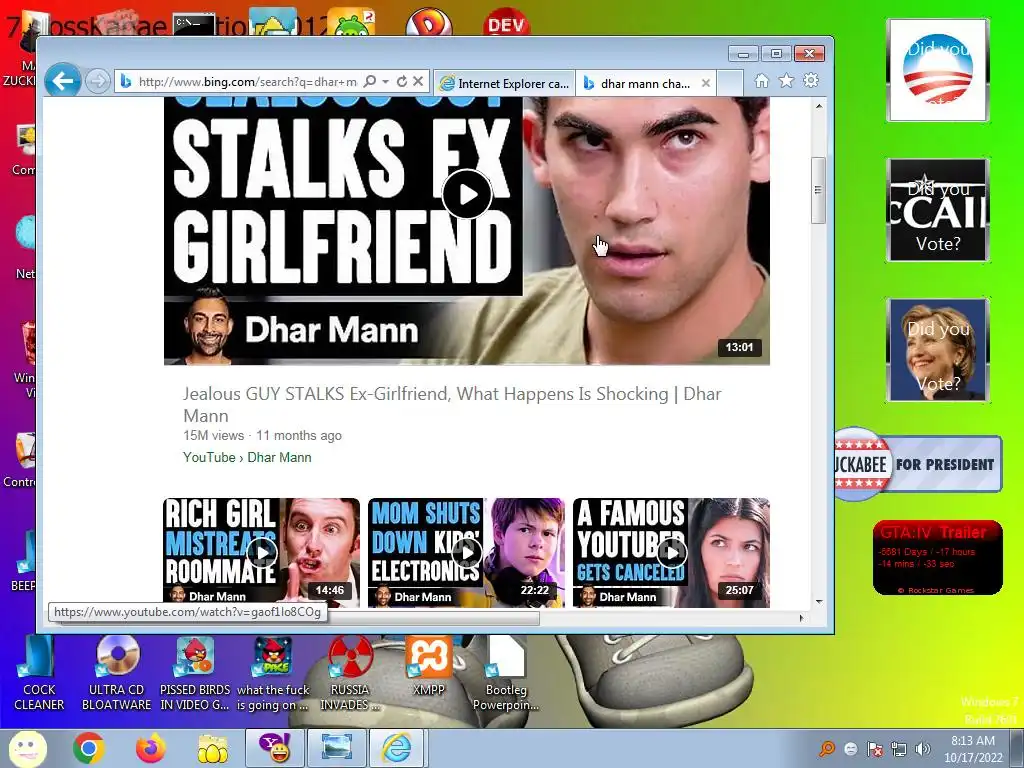
Task: Minimize the Internet Explorer window
Action: (743, 54)
